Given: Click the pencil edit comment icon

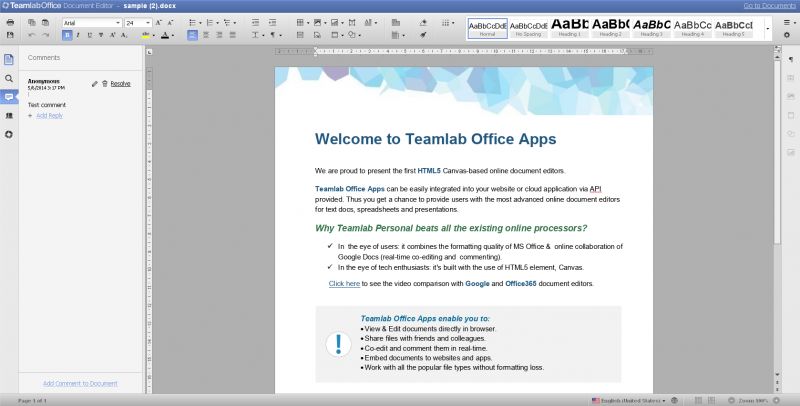Looking at the screenshot, I should click(x=94, y=84).
